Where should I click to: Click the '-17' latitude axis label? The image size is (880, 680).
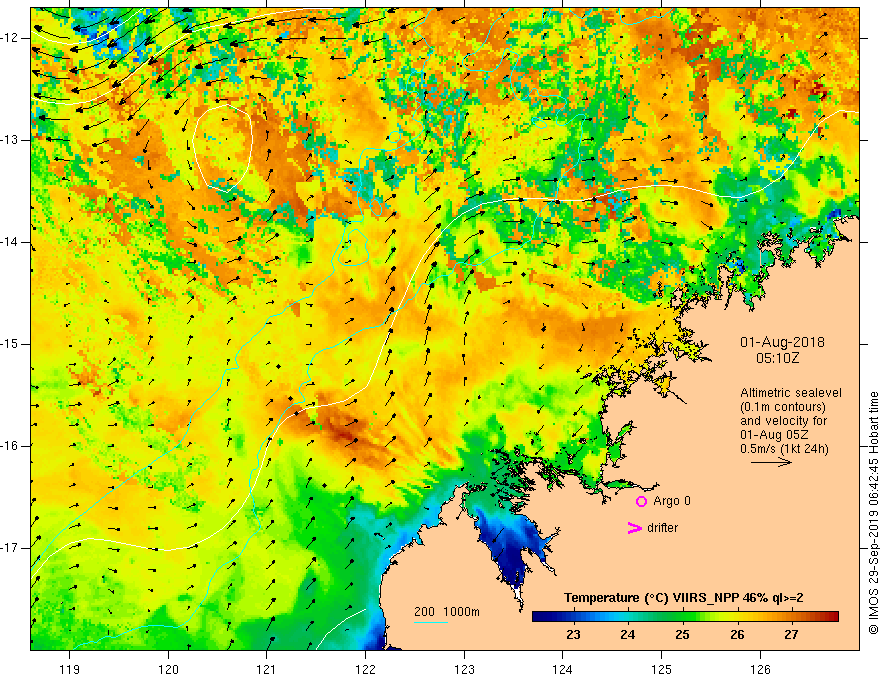[10, 548]
